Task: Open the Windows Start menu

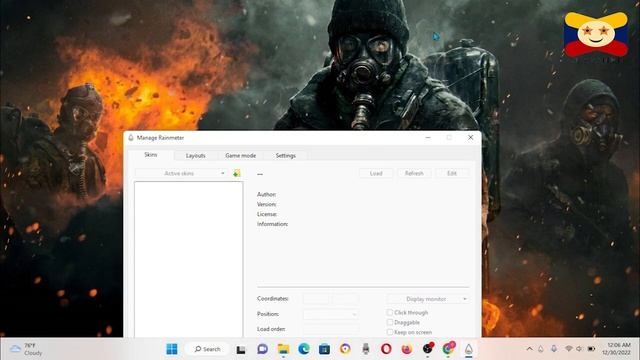Action: click(x=172, y=349)
